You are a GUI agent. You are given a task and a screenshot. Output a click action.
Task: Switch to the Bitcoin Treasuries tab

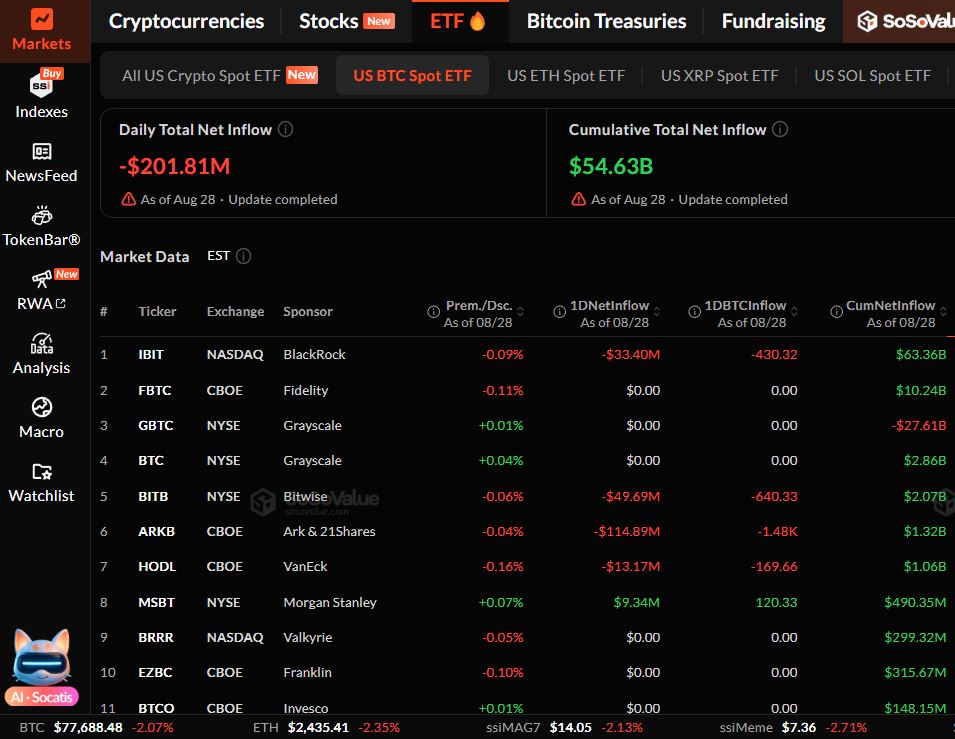click(606, 21)
